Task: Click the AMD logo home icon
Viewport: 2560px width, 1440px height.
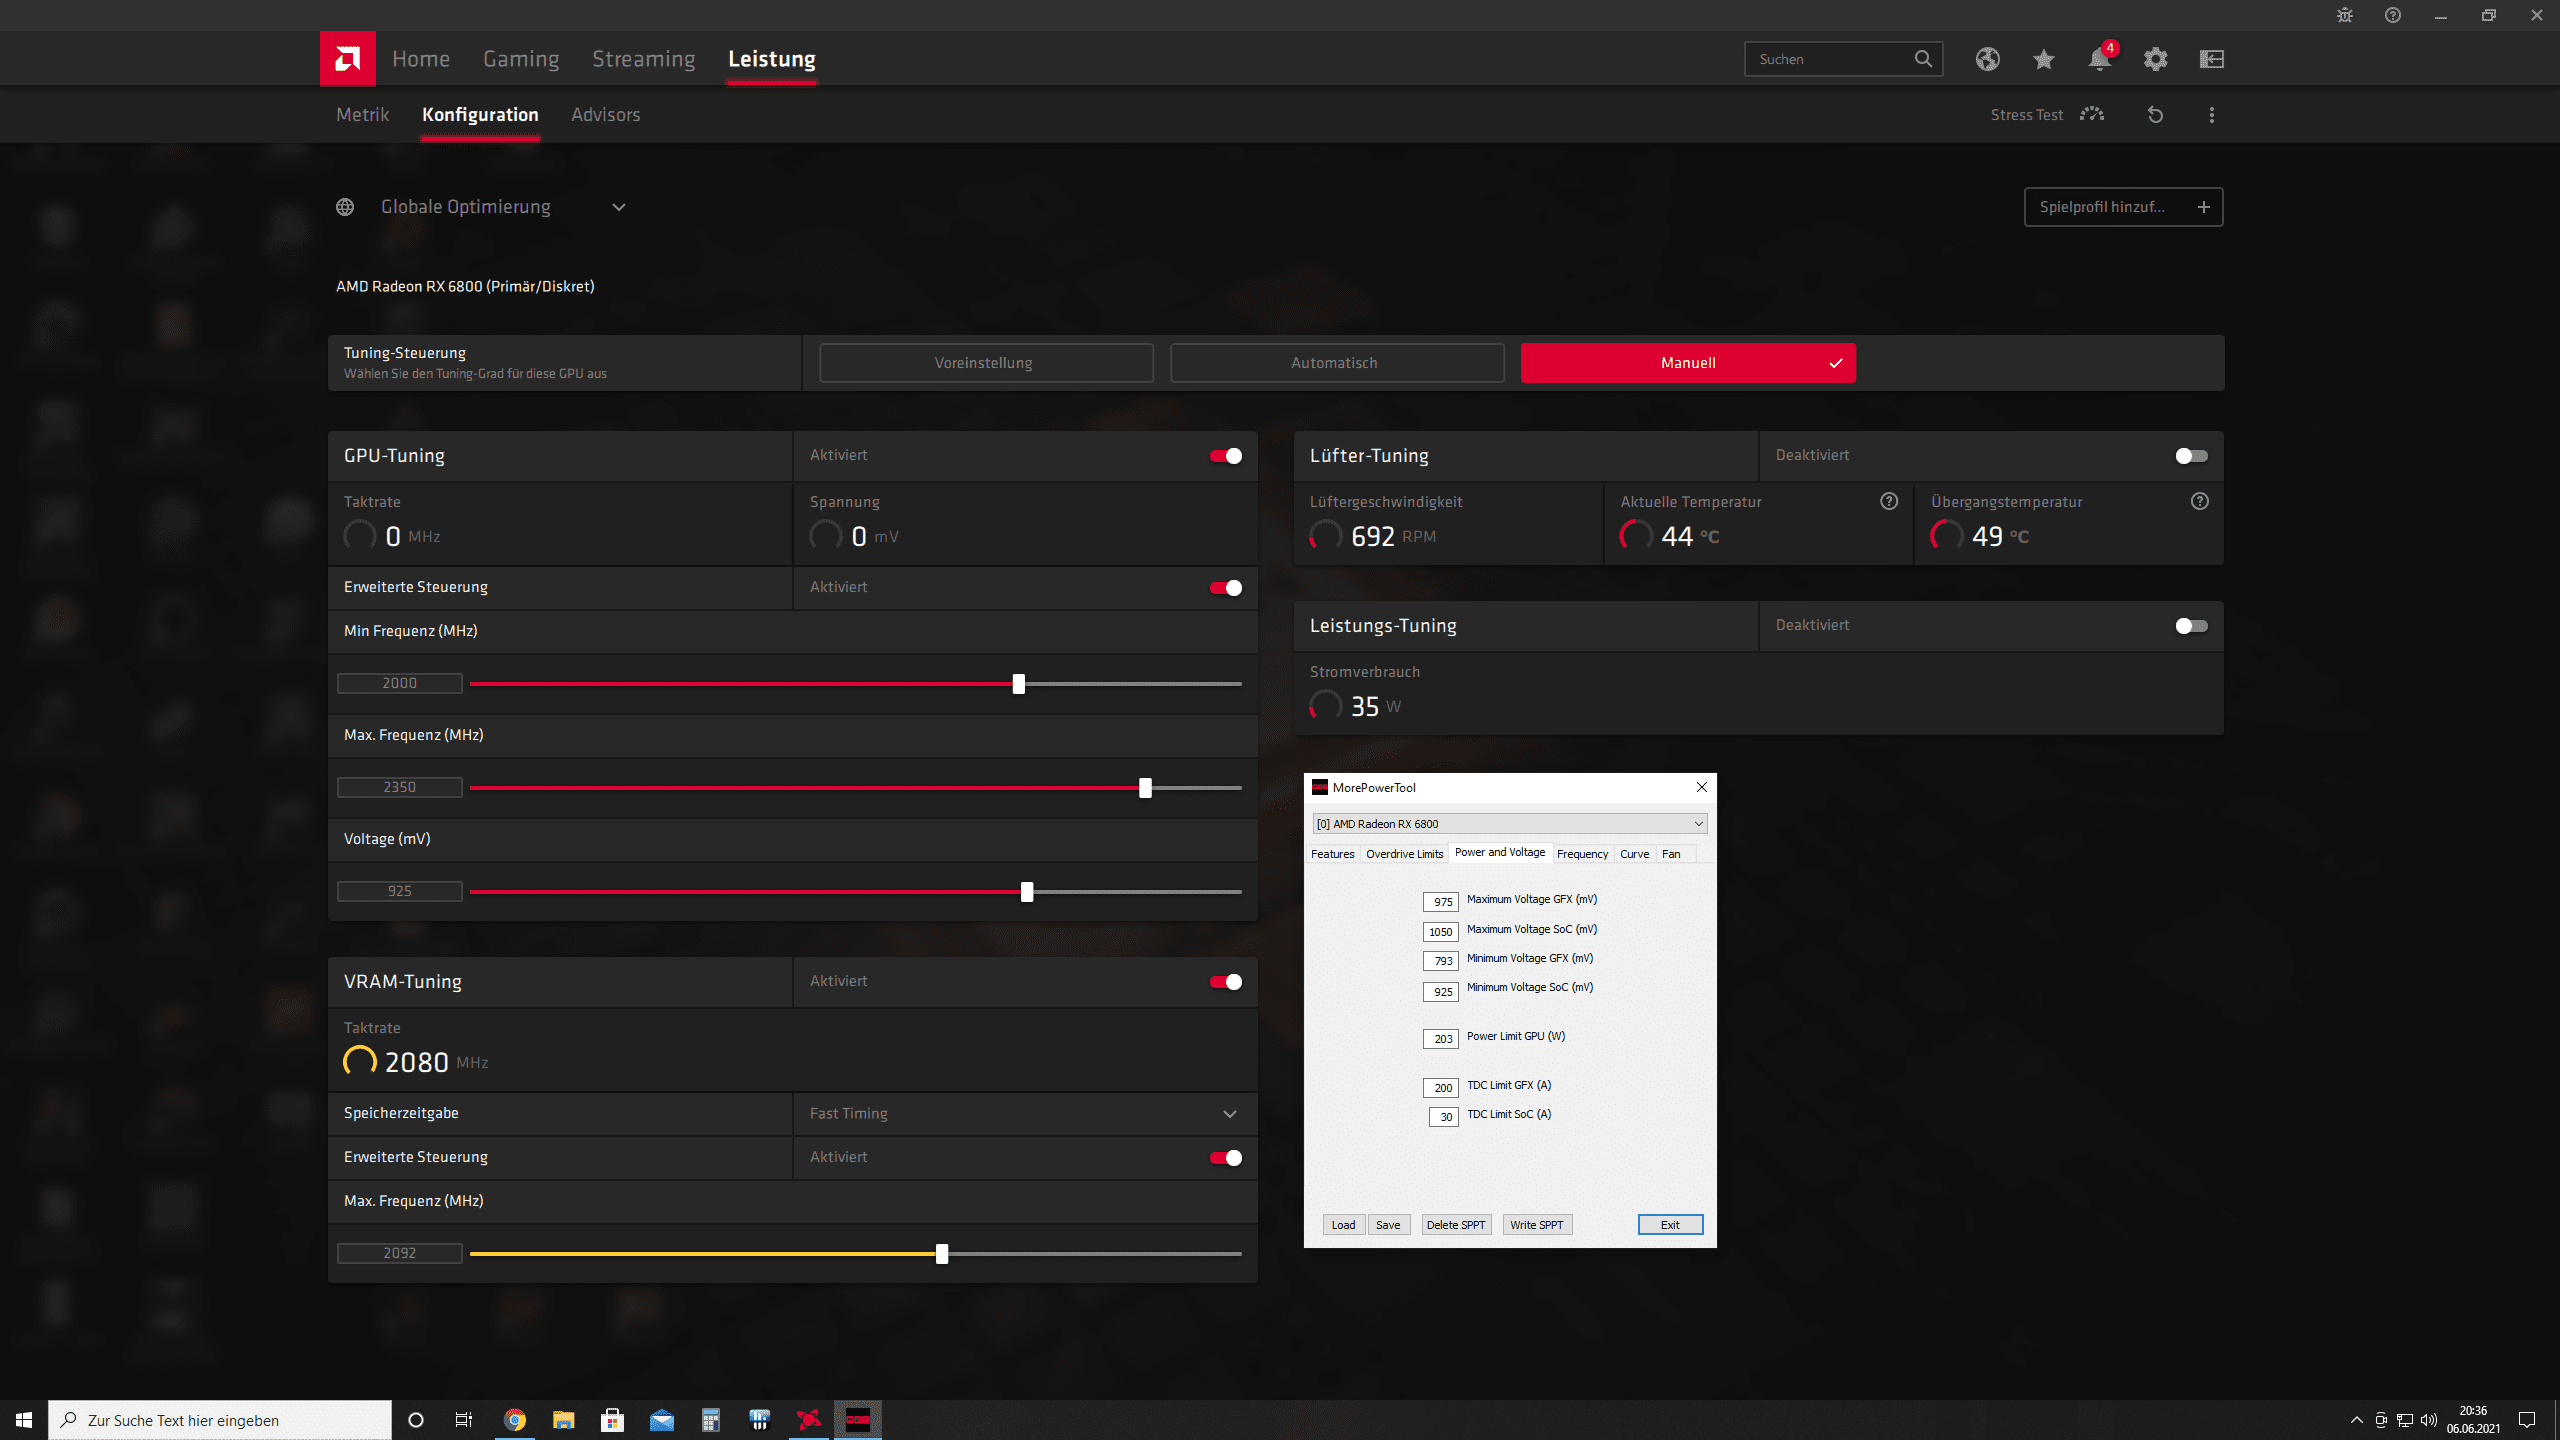Action: click(347, 59)
